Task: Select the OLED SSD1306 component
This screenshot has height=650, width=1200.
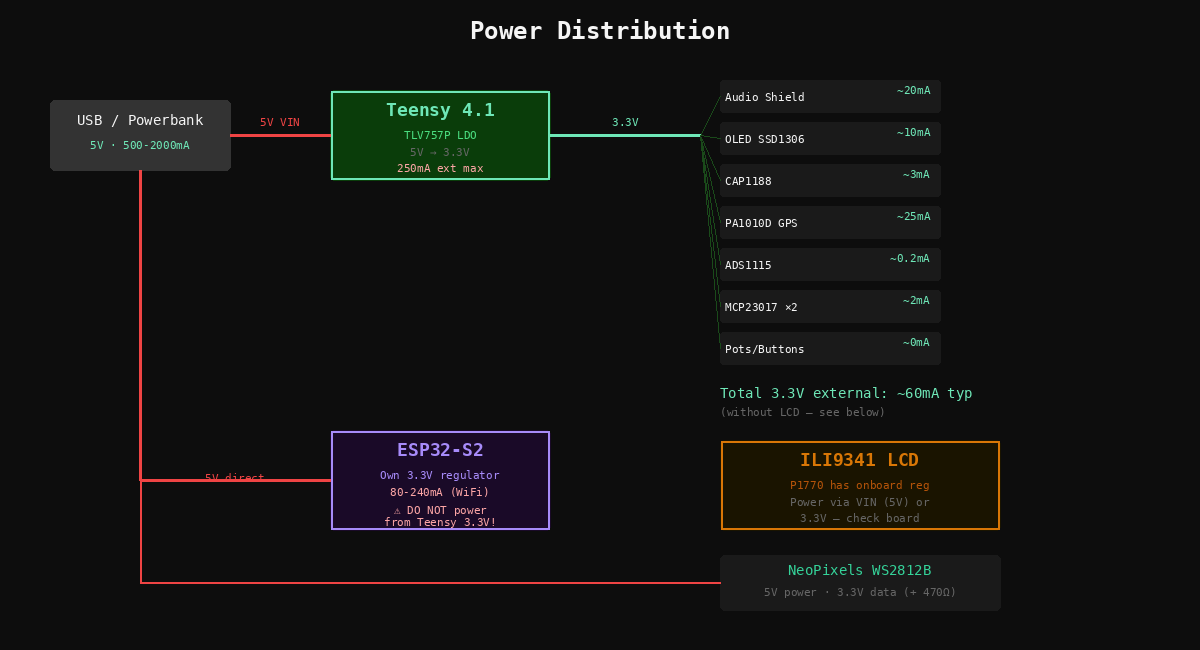Action: pos(830,139)
